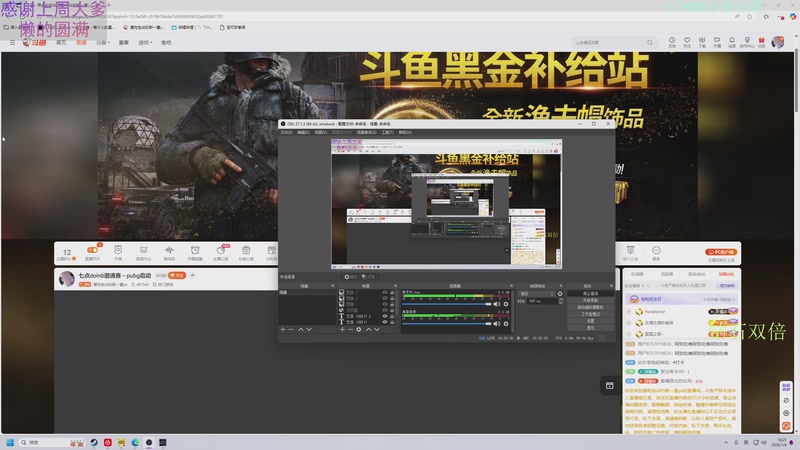Pop out the OBS sources dock

(x=395, y=286)
